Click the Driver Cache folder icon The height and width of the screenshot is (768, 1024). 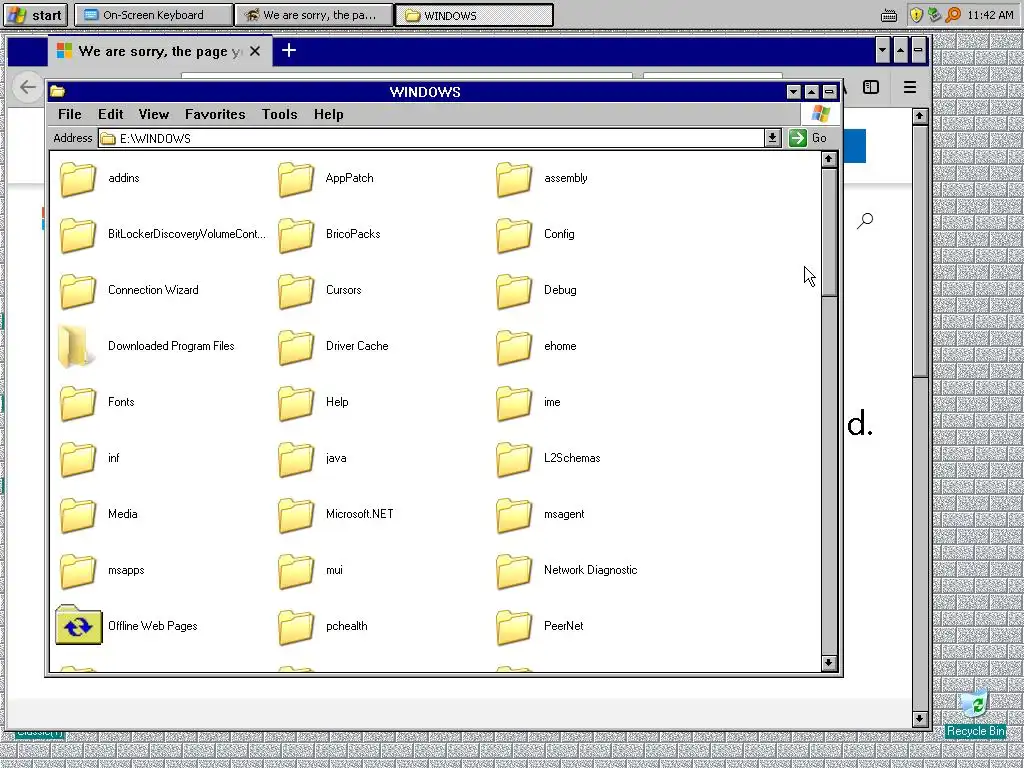click(296, 347)
